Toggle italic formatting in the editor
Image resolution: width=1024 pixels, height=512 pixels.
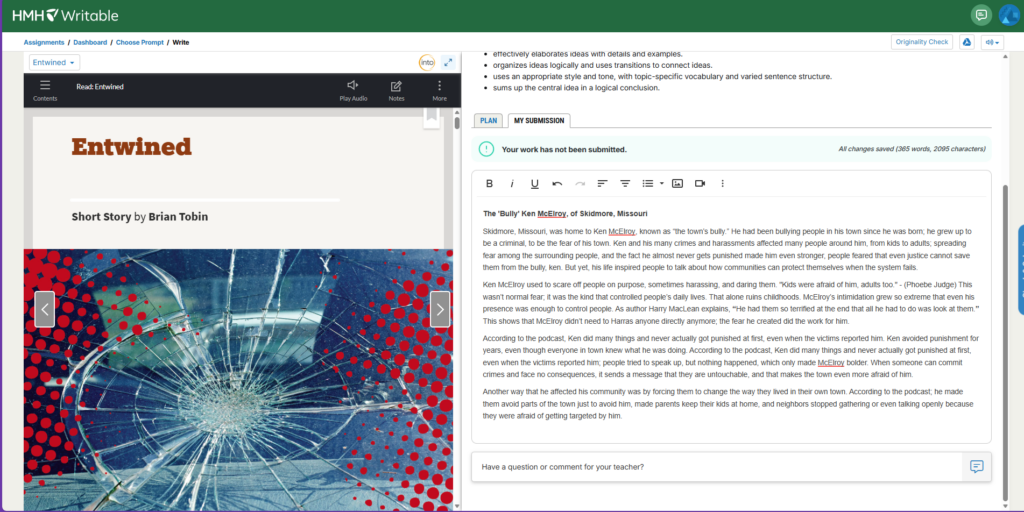click(x=512, y=184)
